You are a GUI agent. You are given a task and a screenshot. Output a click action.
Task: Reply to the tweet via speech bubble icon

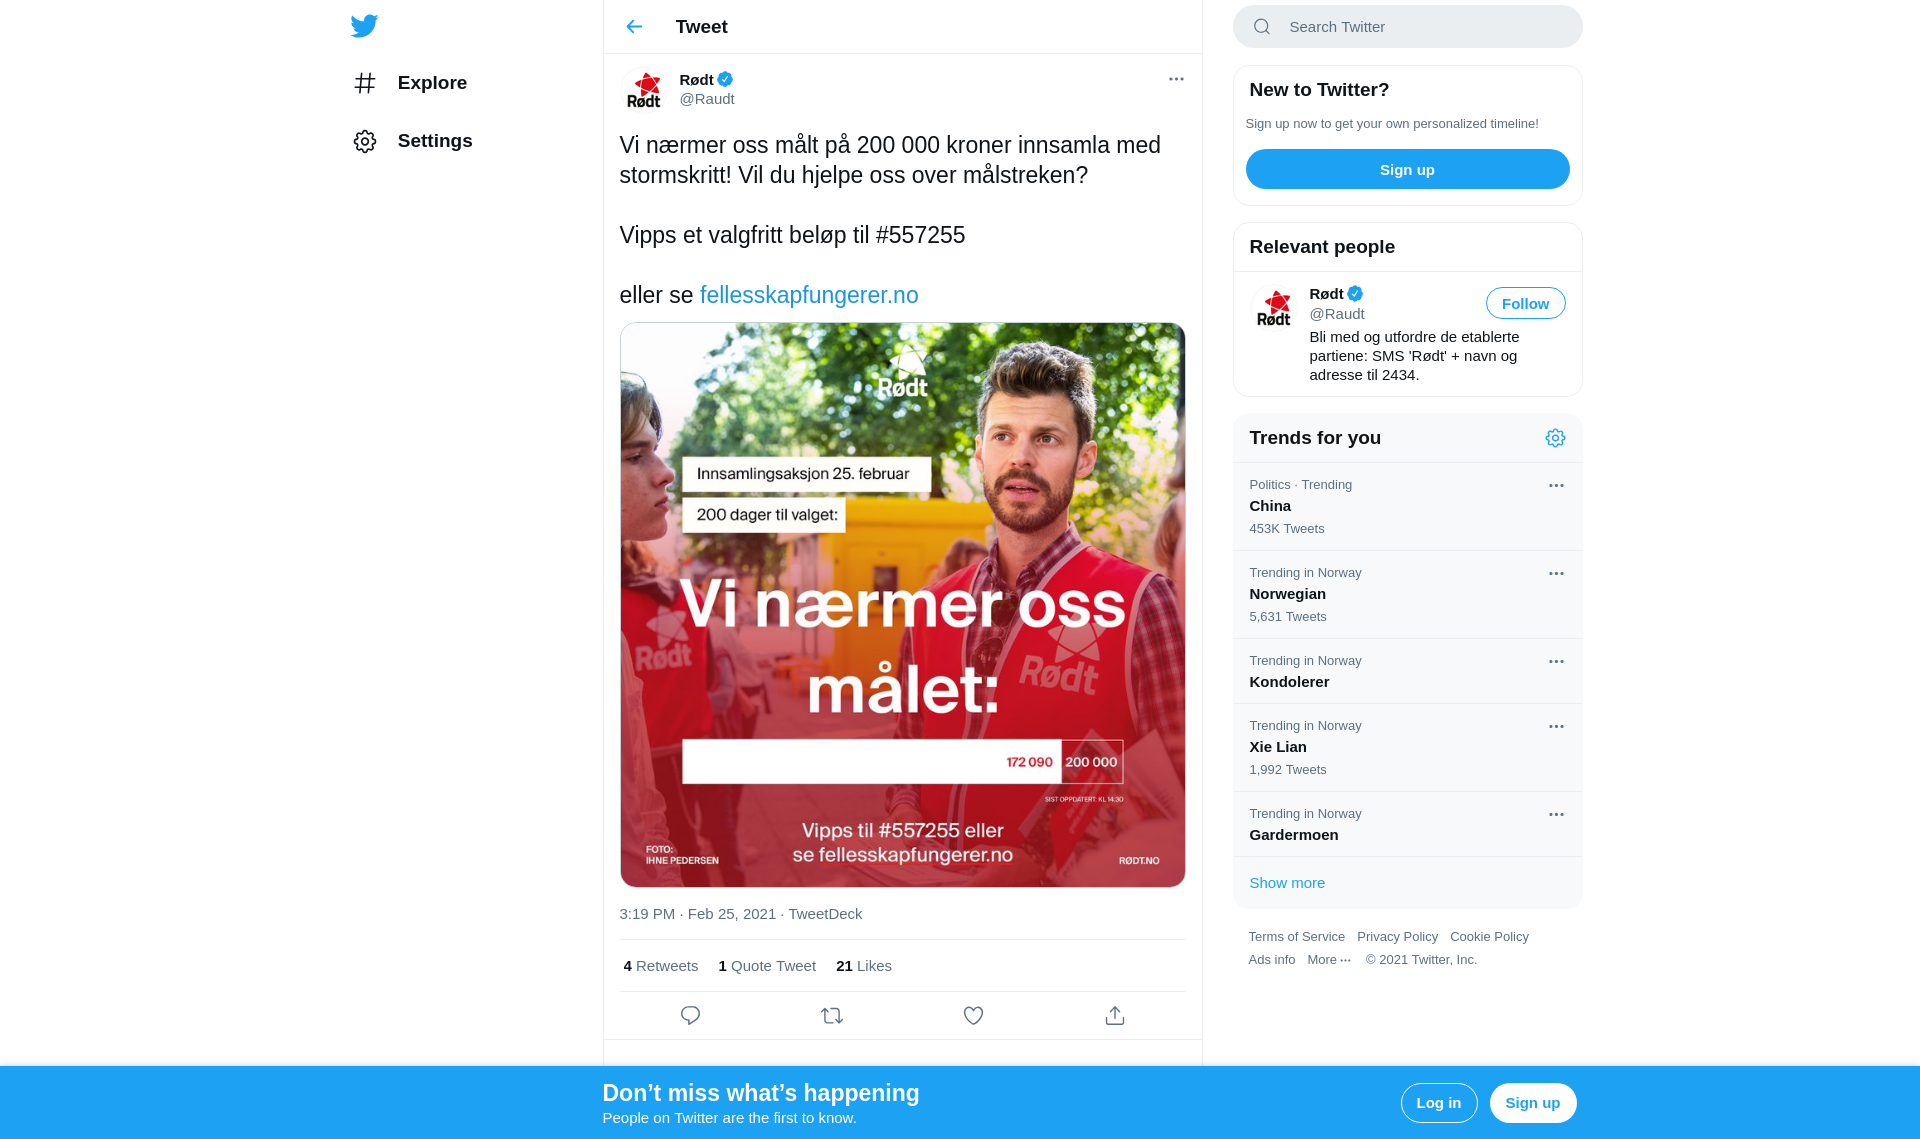(690, 1016)
